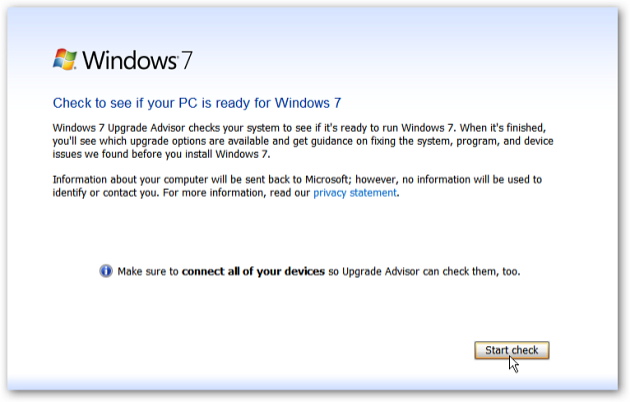
Task: Click 'identify or contact you' text
Action: [x=106, y=193]
